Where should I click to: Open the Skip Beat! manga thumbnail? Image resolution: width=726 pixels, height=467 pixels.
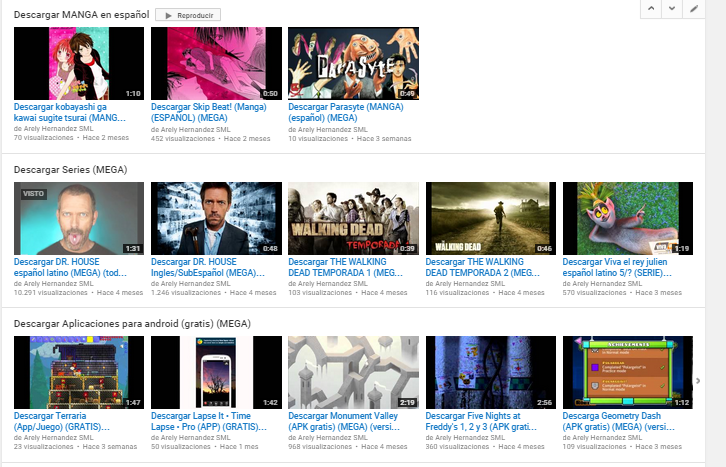[216, 63]
